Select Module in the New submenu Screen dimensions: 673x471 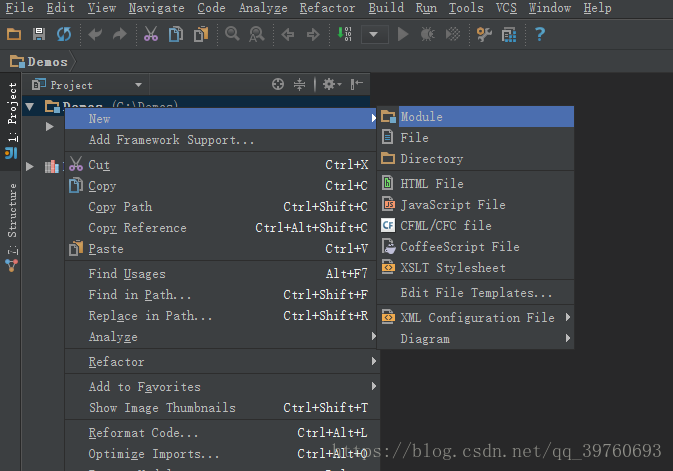tap(475, 117)
